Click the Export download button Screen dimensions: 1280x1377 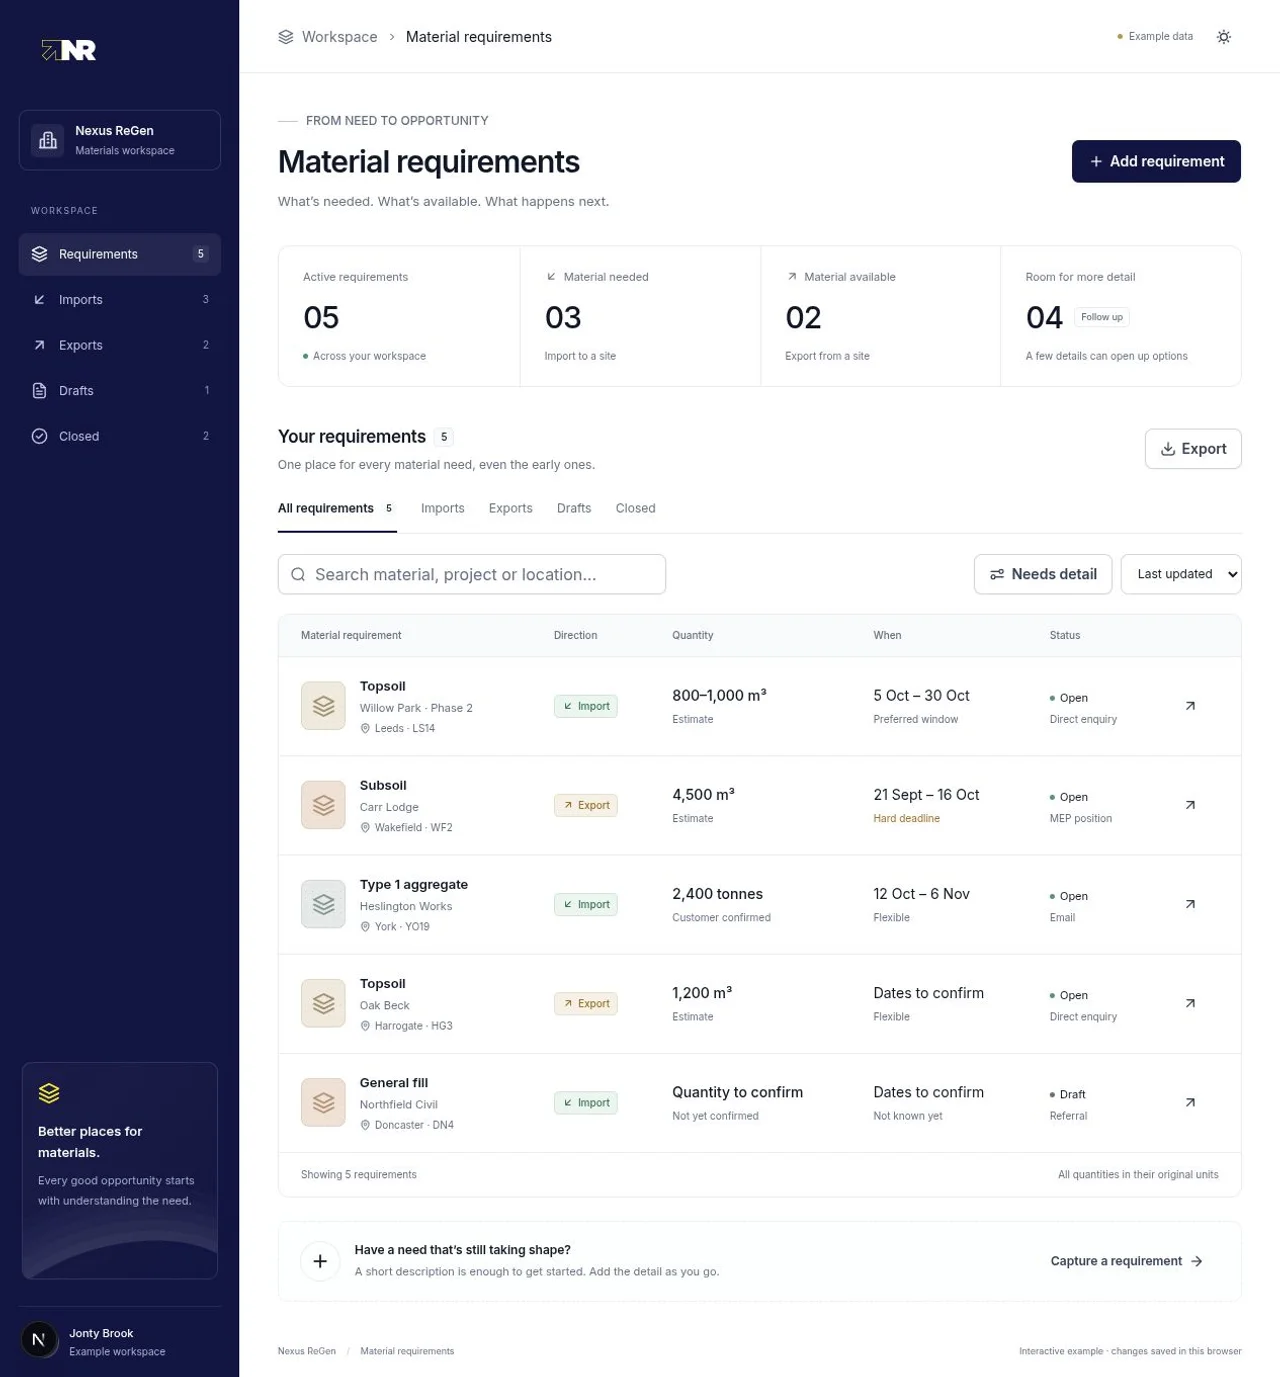(1193, 449)
